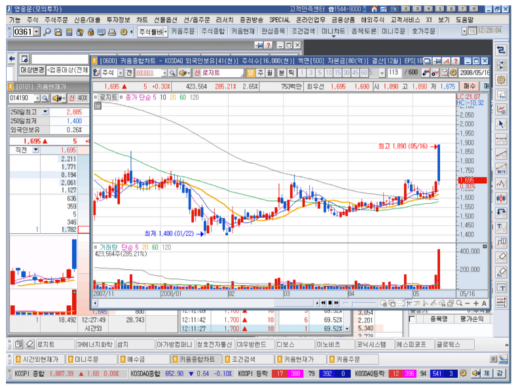This screenshot has width=517, height=388.
Task: Open the 014190 stock code dropdown
Action: [x=37, y=98]
